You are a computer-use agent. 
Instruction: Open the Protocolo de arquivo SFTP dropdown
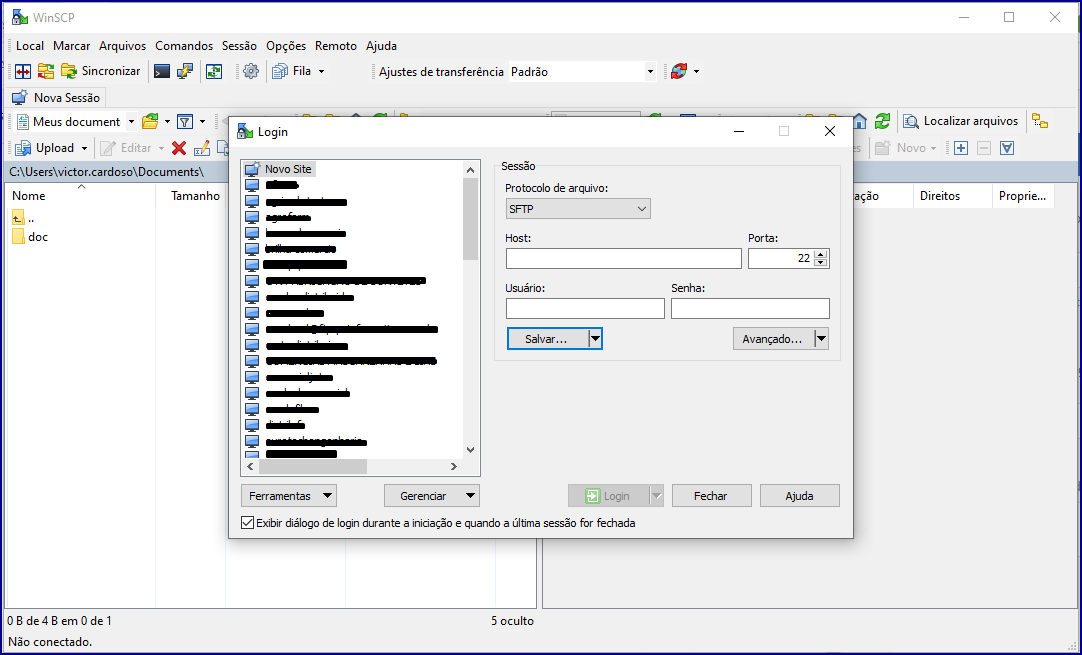tap(578, 208)
